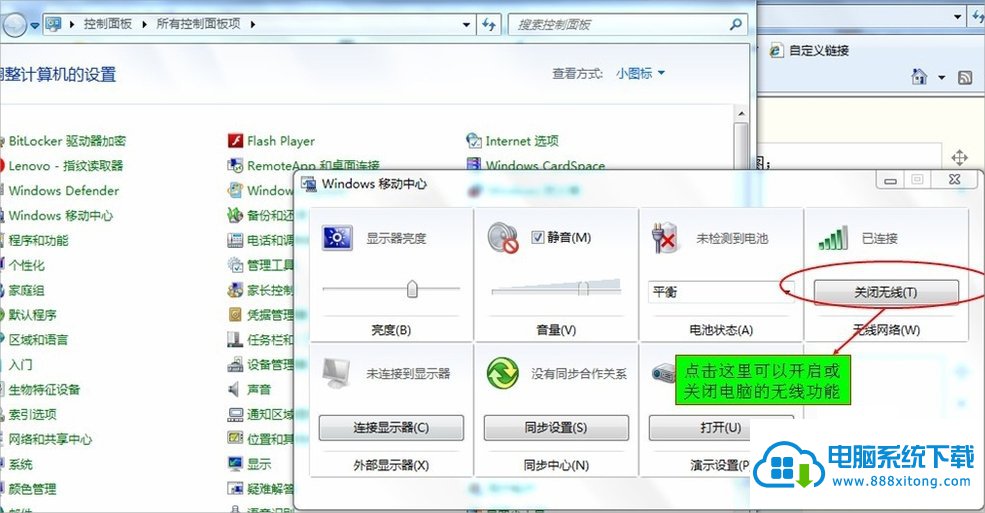The image size is (985, 513).
Task: Click the 声音 speaker icon
Action: click(234, 389)
